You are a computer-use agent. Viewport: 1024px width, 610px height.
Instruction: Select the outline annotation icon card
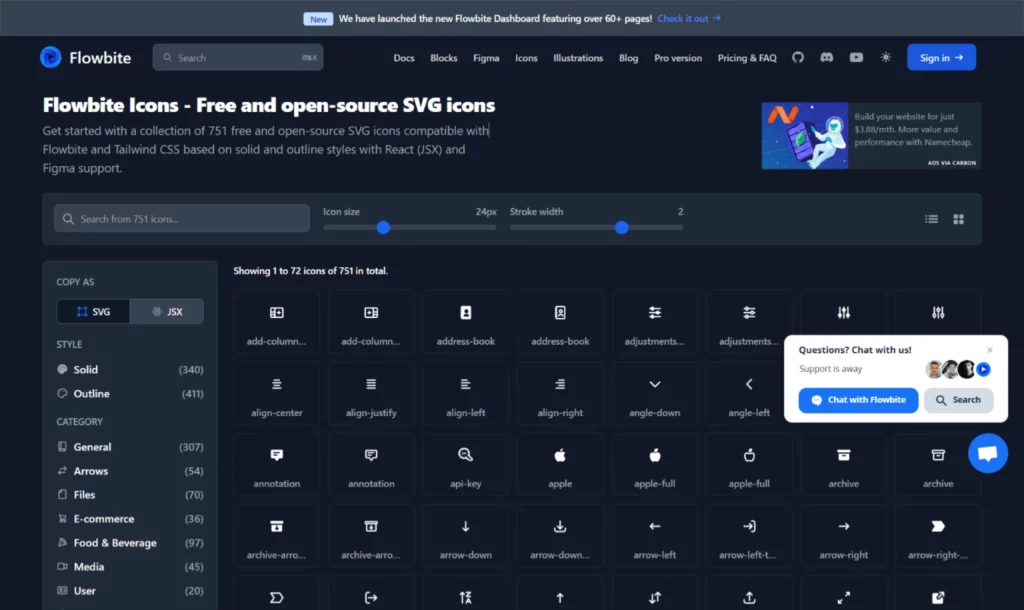[371, 466]
